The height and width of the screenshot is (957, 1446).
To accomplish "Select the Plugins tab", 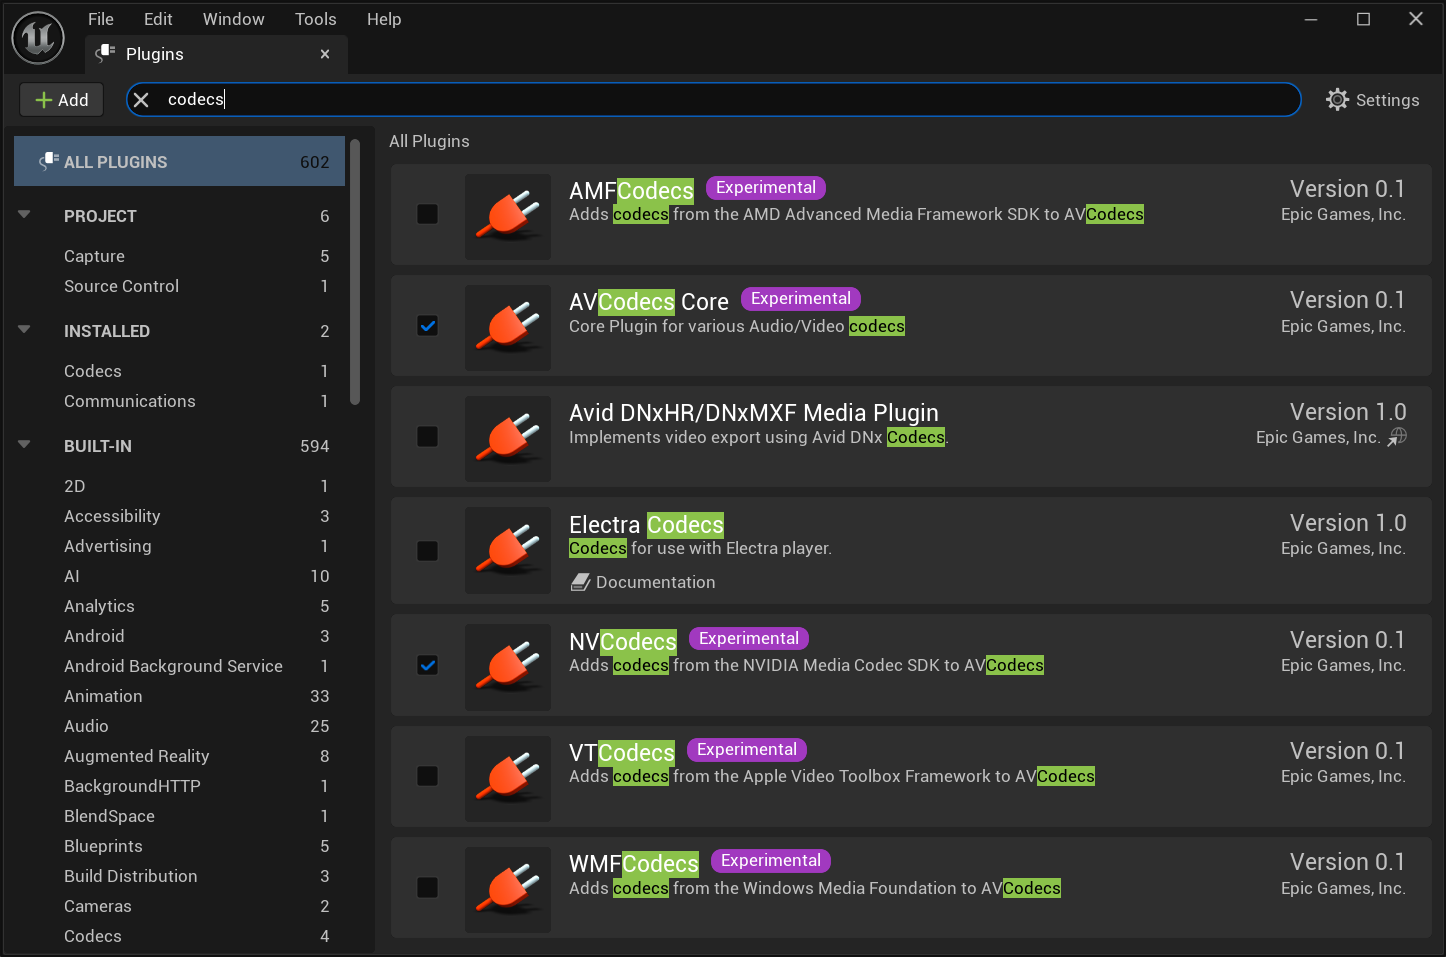I will 216,54.
